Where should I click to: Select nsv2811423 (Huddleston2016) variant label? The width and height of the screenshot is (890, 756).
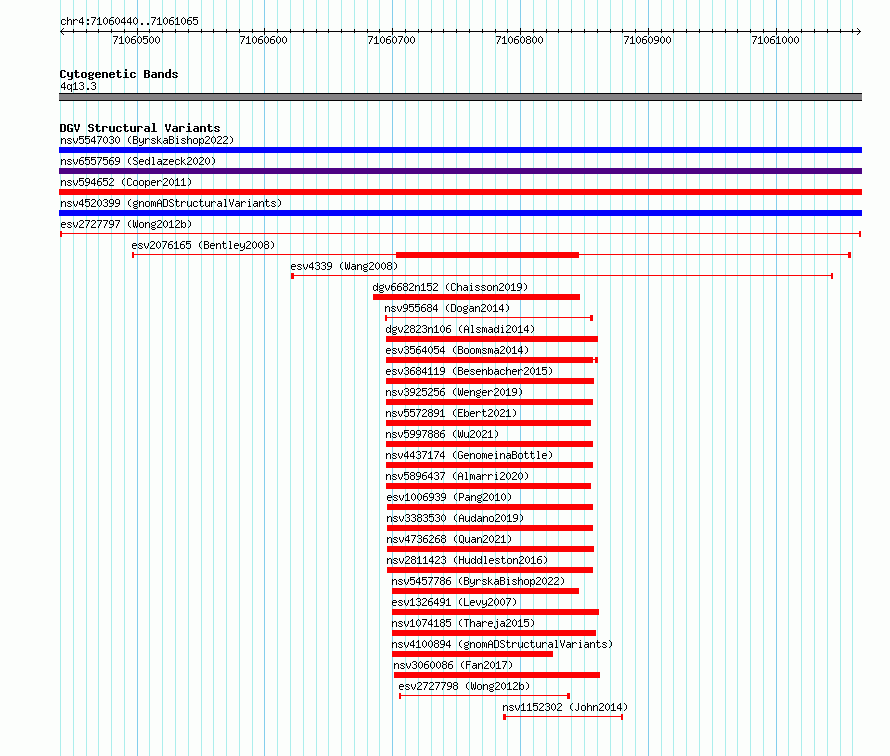[467, 560]
